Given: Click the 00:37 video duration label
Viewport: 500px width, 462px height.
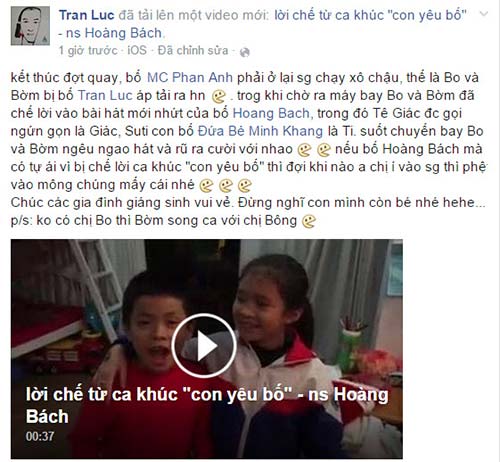Looking at the screenshot, I should click(x=40, y=436).
